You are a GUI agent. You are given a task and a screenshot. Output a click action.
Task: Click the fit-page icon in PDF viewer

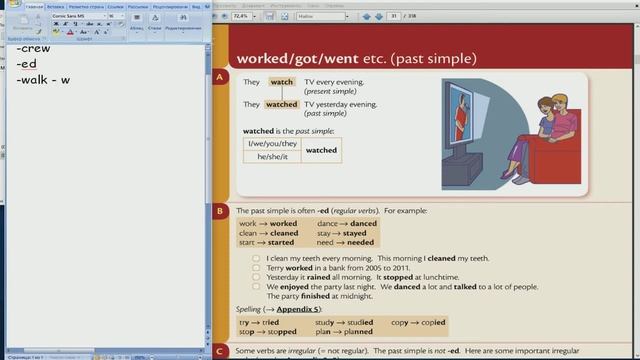[x=284, y=16]
